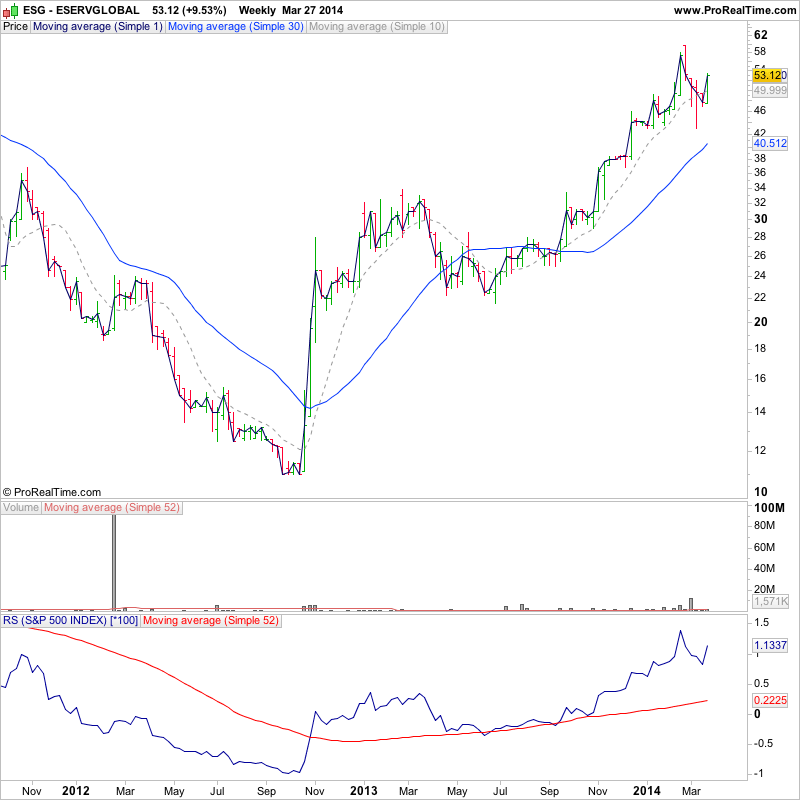Click the tall volume spike bar

(114, 562)
